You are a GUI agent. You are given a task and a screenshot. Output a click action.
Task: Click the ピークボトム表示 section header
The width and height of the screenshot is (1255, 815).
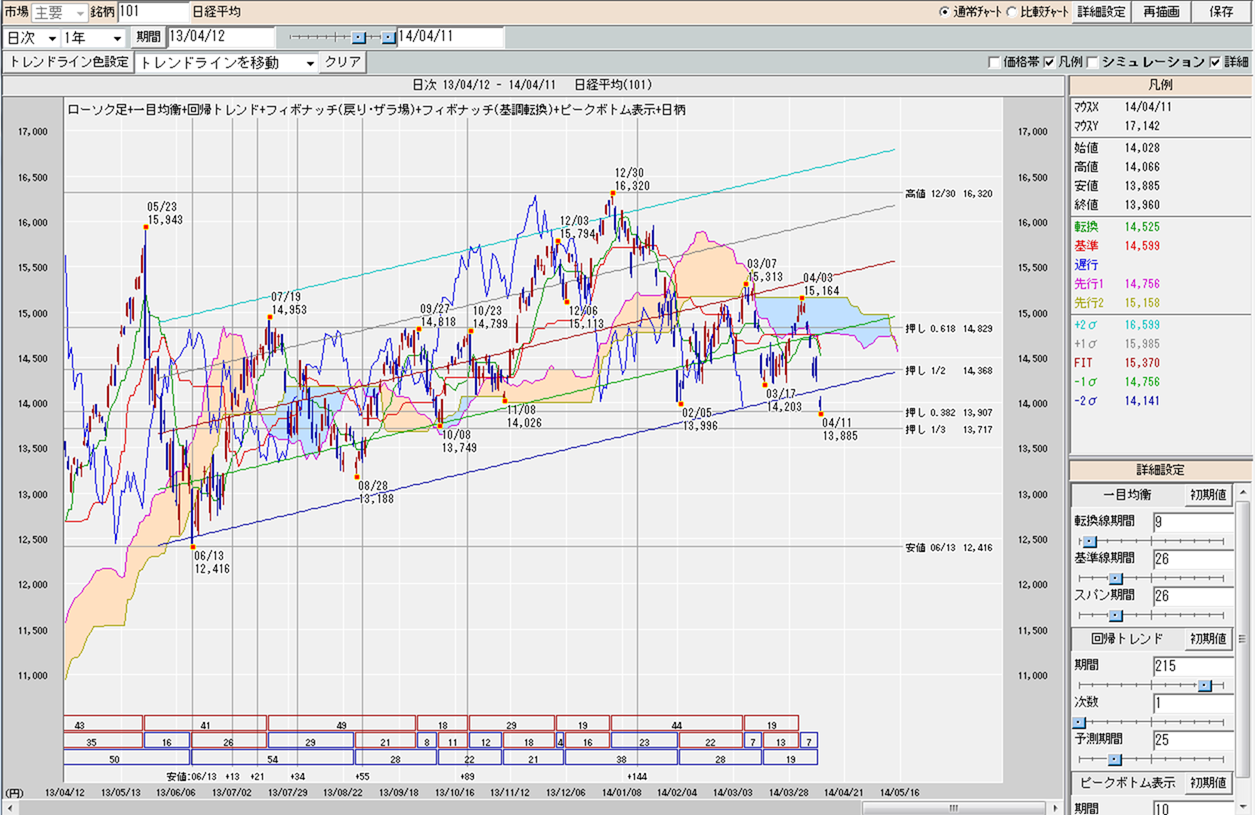(1128, 783)
